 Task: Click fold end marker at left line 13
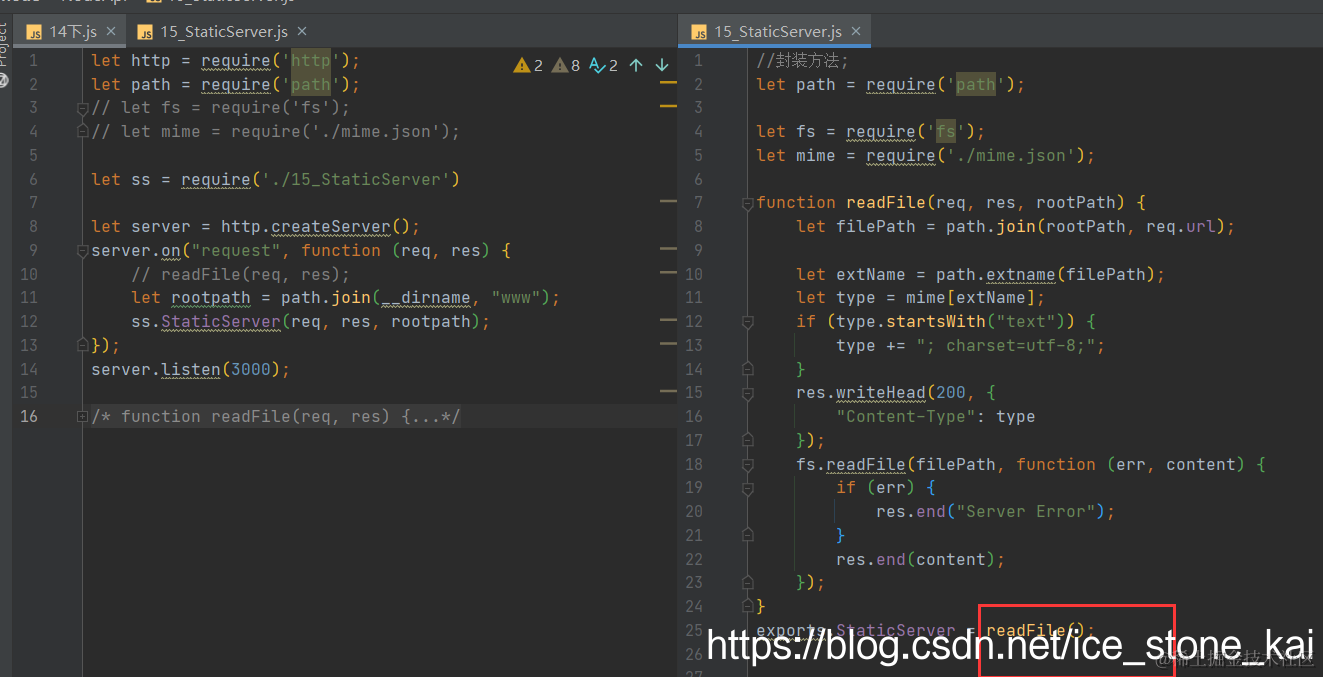pyautogui.click(x=83, y=345)
